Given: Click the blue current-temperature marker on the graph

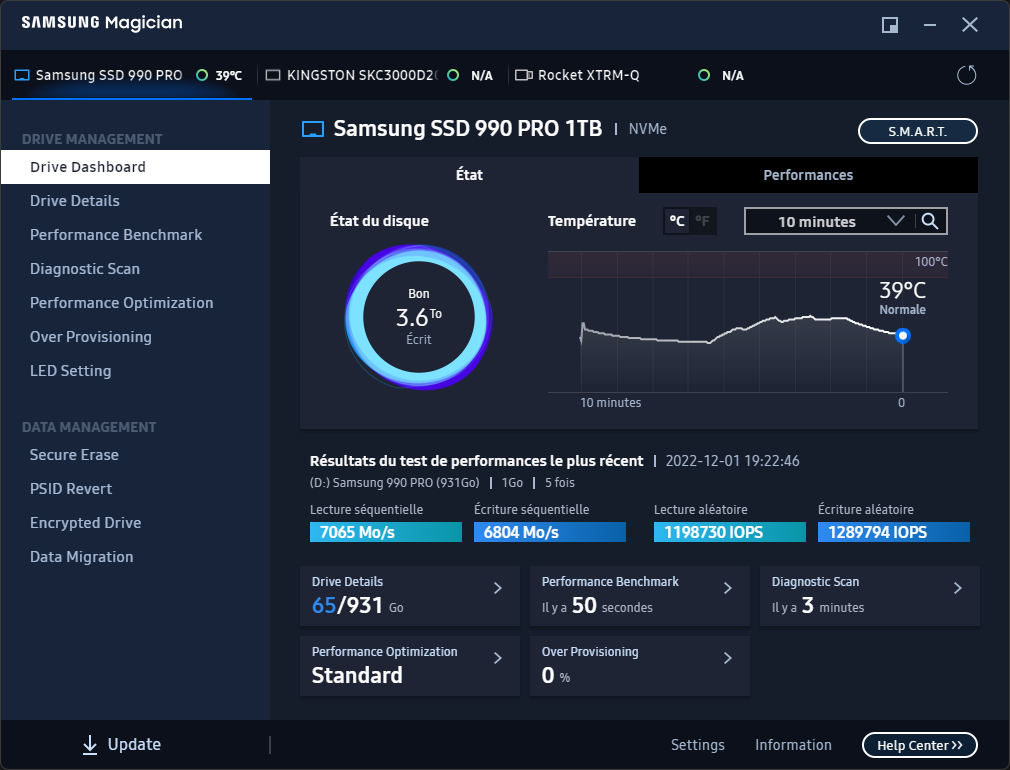Looking at the screenshot, I should (x=902, y=336).
